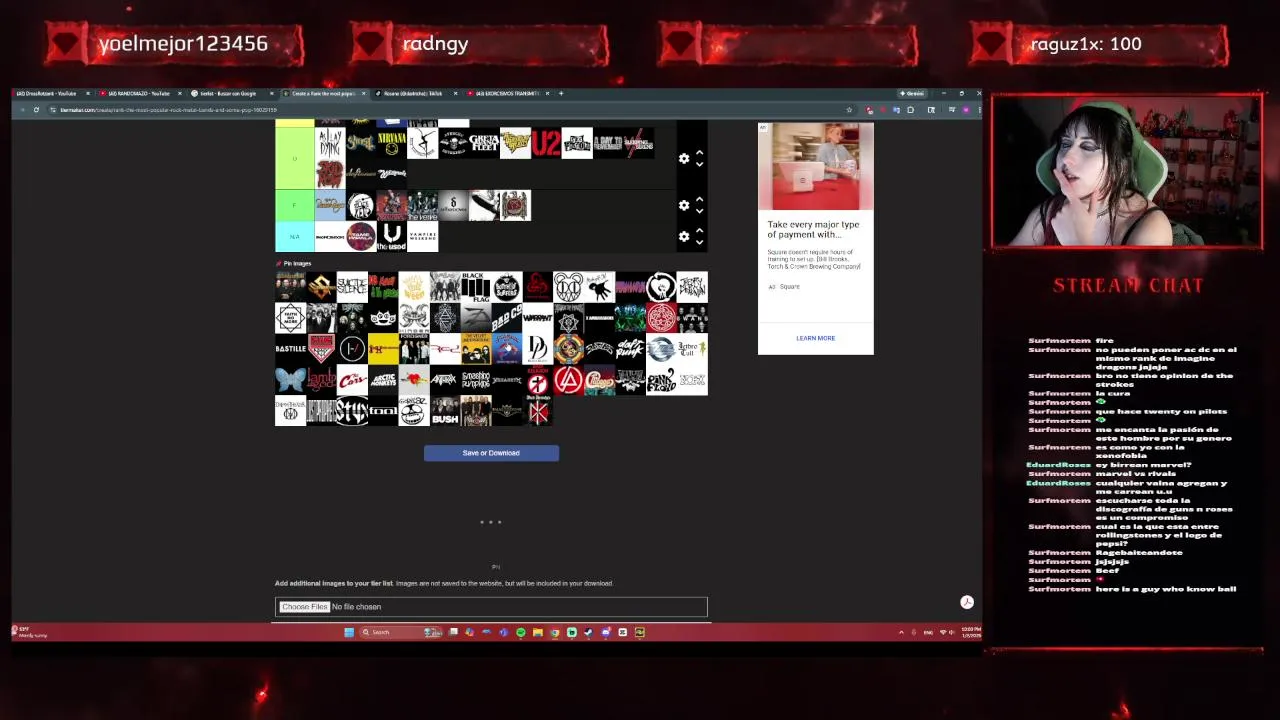
Task: Open Spotify from the taskbar
Action: [521, 632]
